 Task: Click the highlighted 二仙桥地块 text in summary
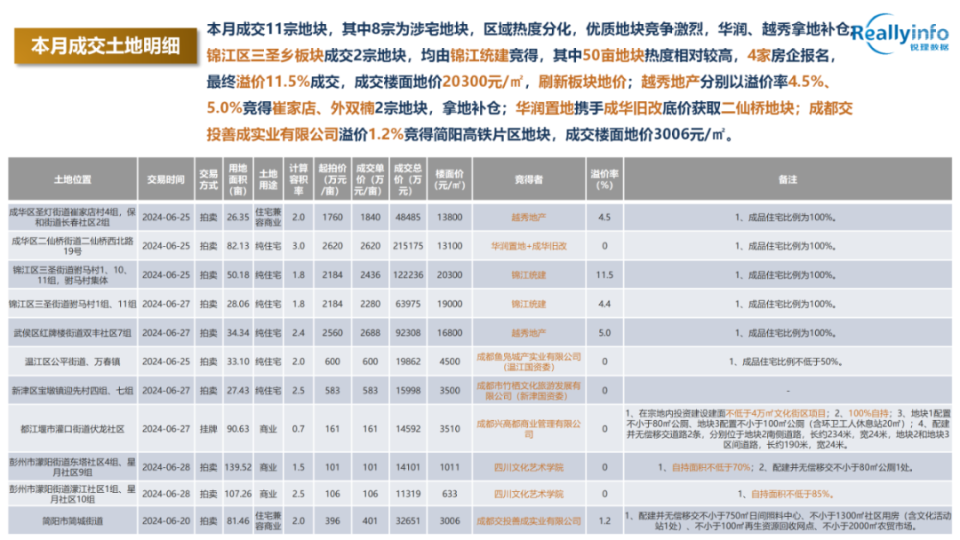[758, 108]
